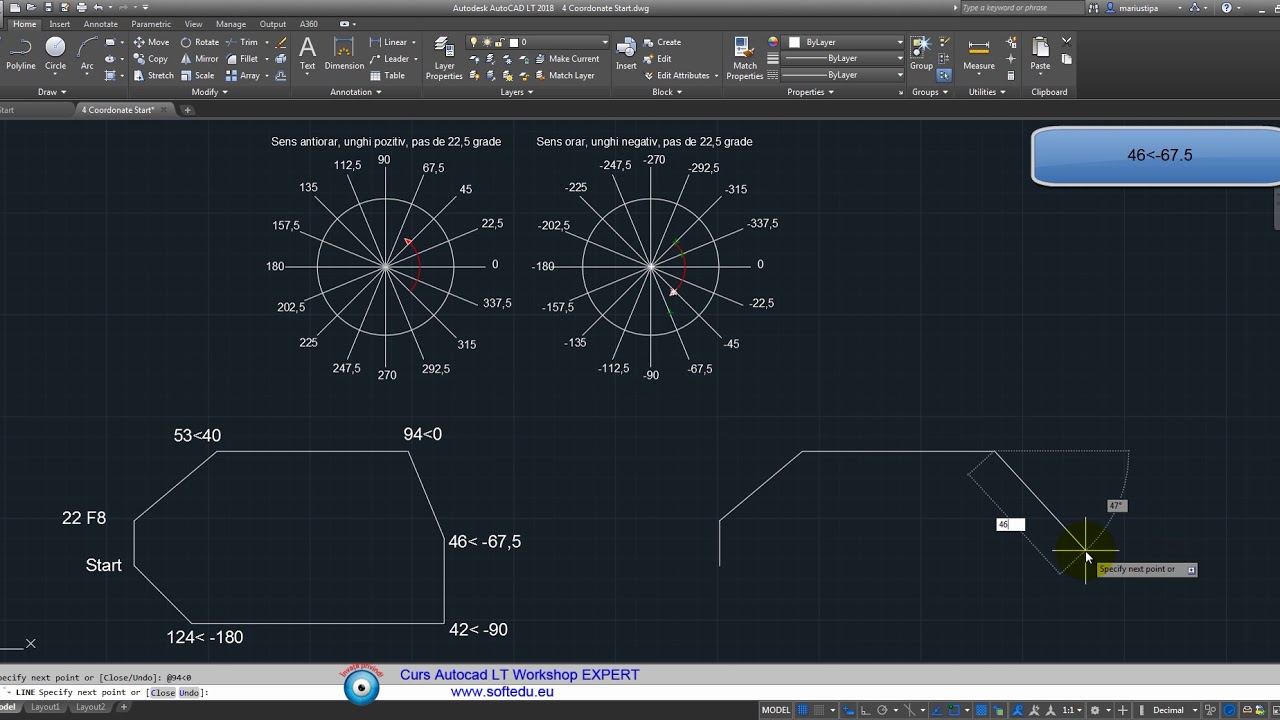Switch to the Parametric ribbon tab
The image size is (1280, 720).
coord(151,24)
